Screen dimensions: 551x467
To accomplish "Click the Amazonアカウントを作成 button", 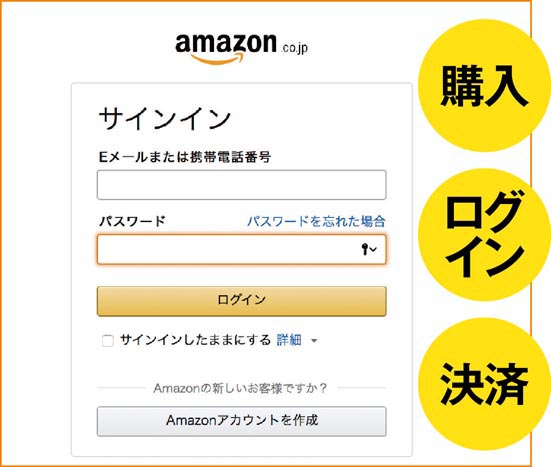I will [x=242, y=421].
